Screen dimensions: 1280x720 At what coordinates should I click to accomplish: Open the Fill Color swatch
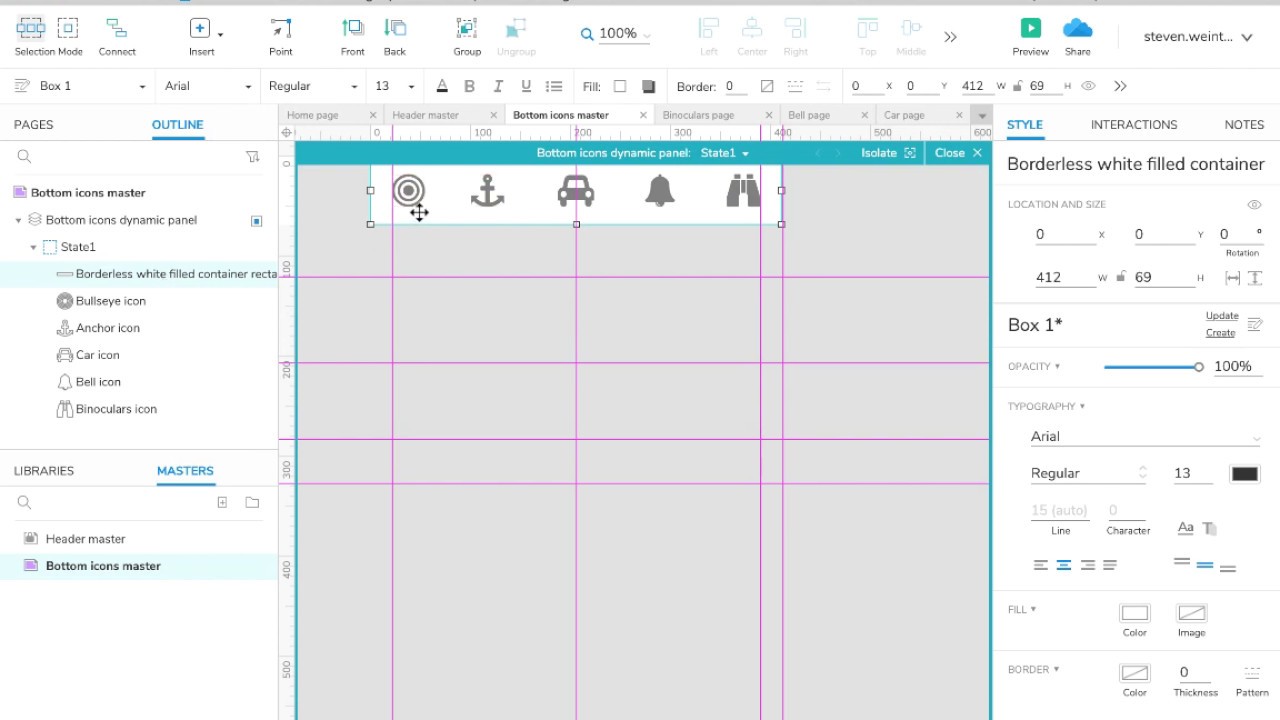(x=1135, y=613)
